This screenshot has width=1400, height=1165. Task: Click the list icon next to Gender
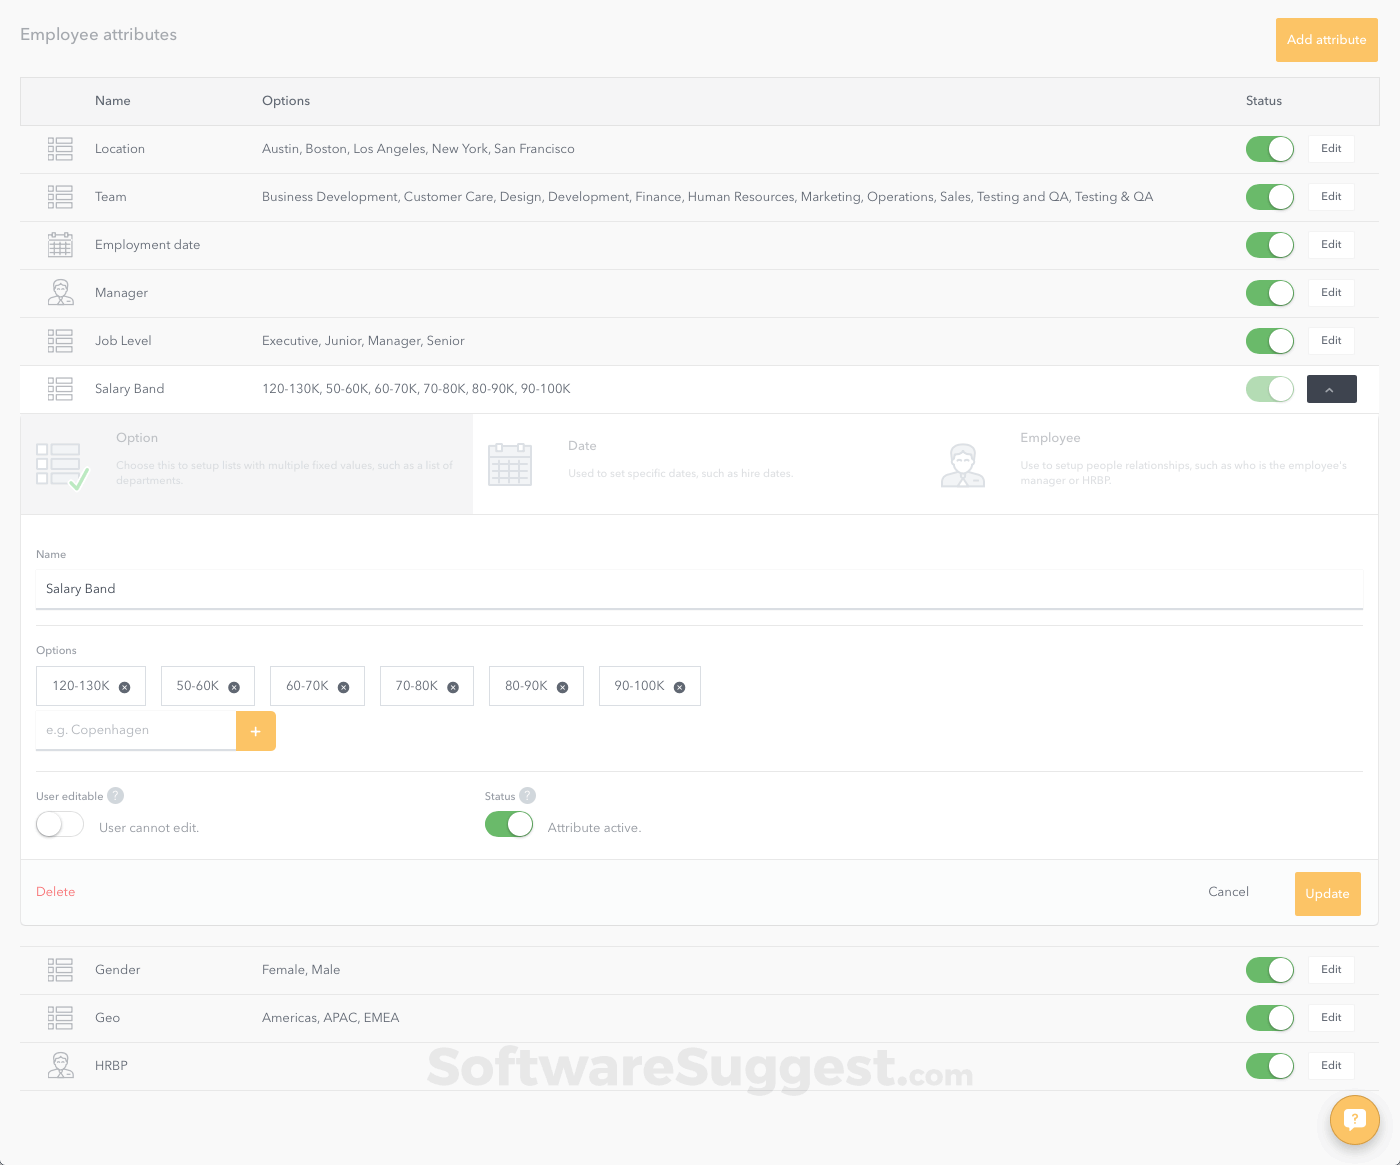(x=60, y=969)
